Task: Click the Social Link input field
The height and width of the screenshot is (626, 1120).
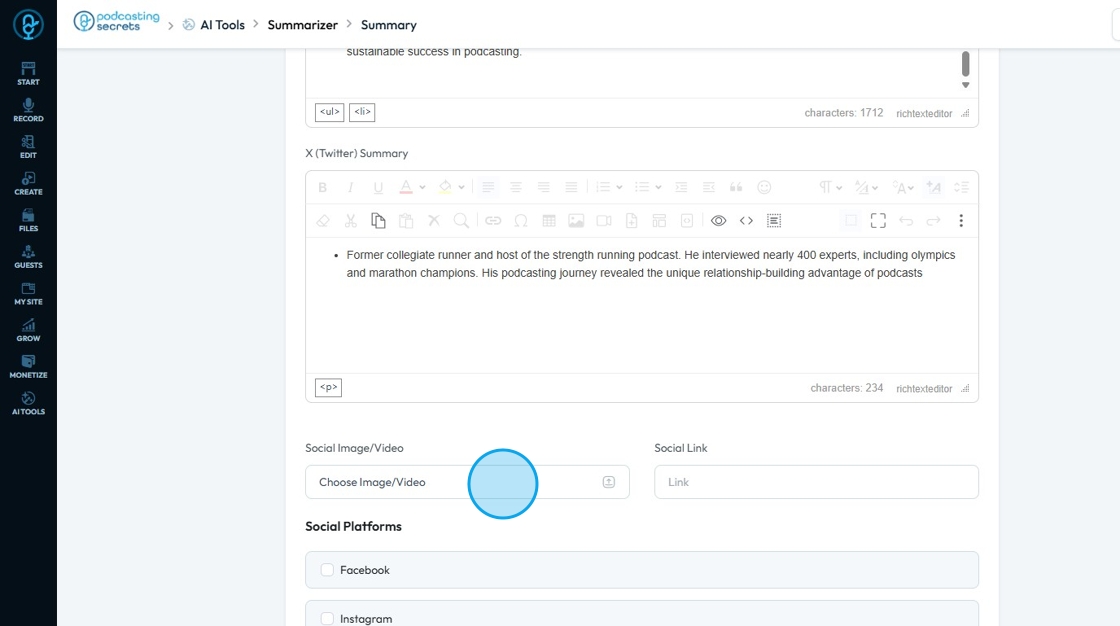Action: pyautogui.click(x=816, y=482)
